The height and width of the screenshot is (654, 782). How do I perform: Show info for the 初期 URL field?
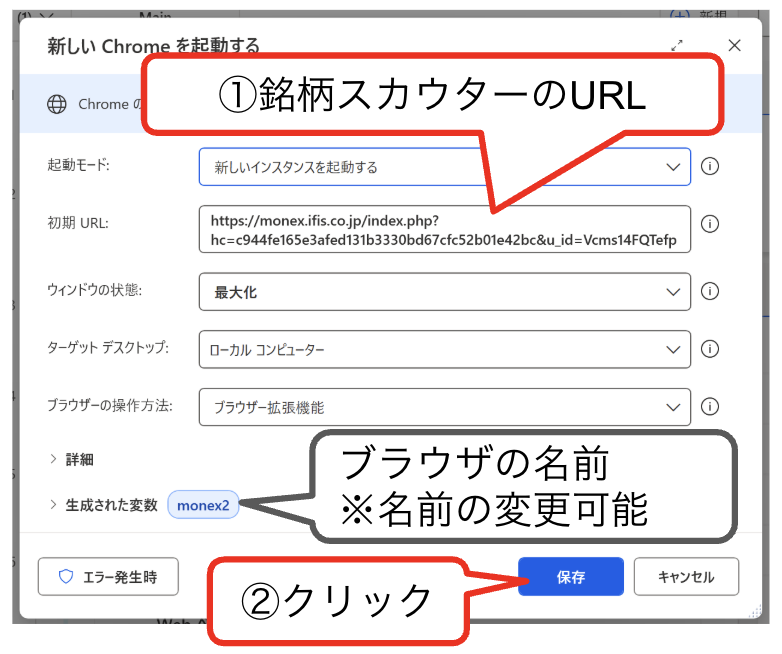710,224
